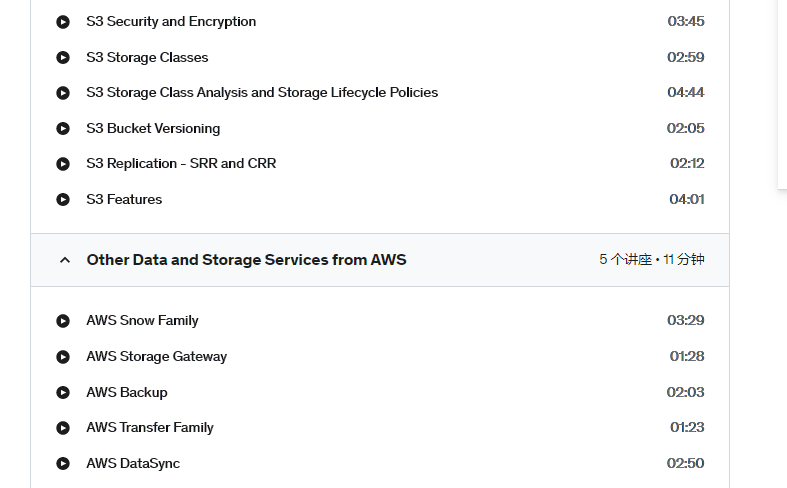Click play icon beside AWS Transfer Family
787x488 pixels.
point(63,428)
